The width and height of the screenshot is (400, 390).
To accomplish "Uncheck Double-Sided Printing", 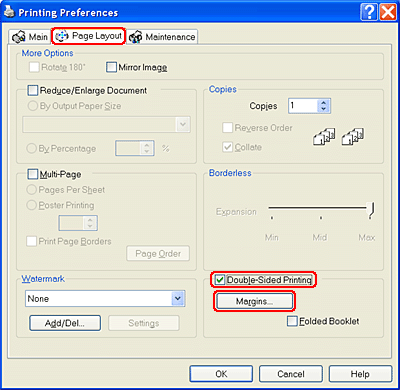I will [x=220, y=280].
